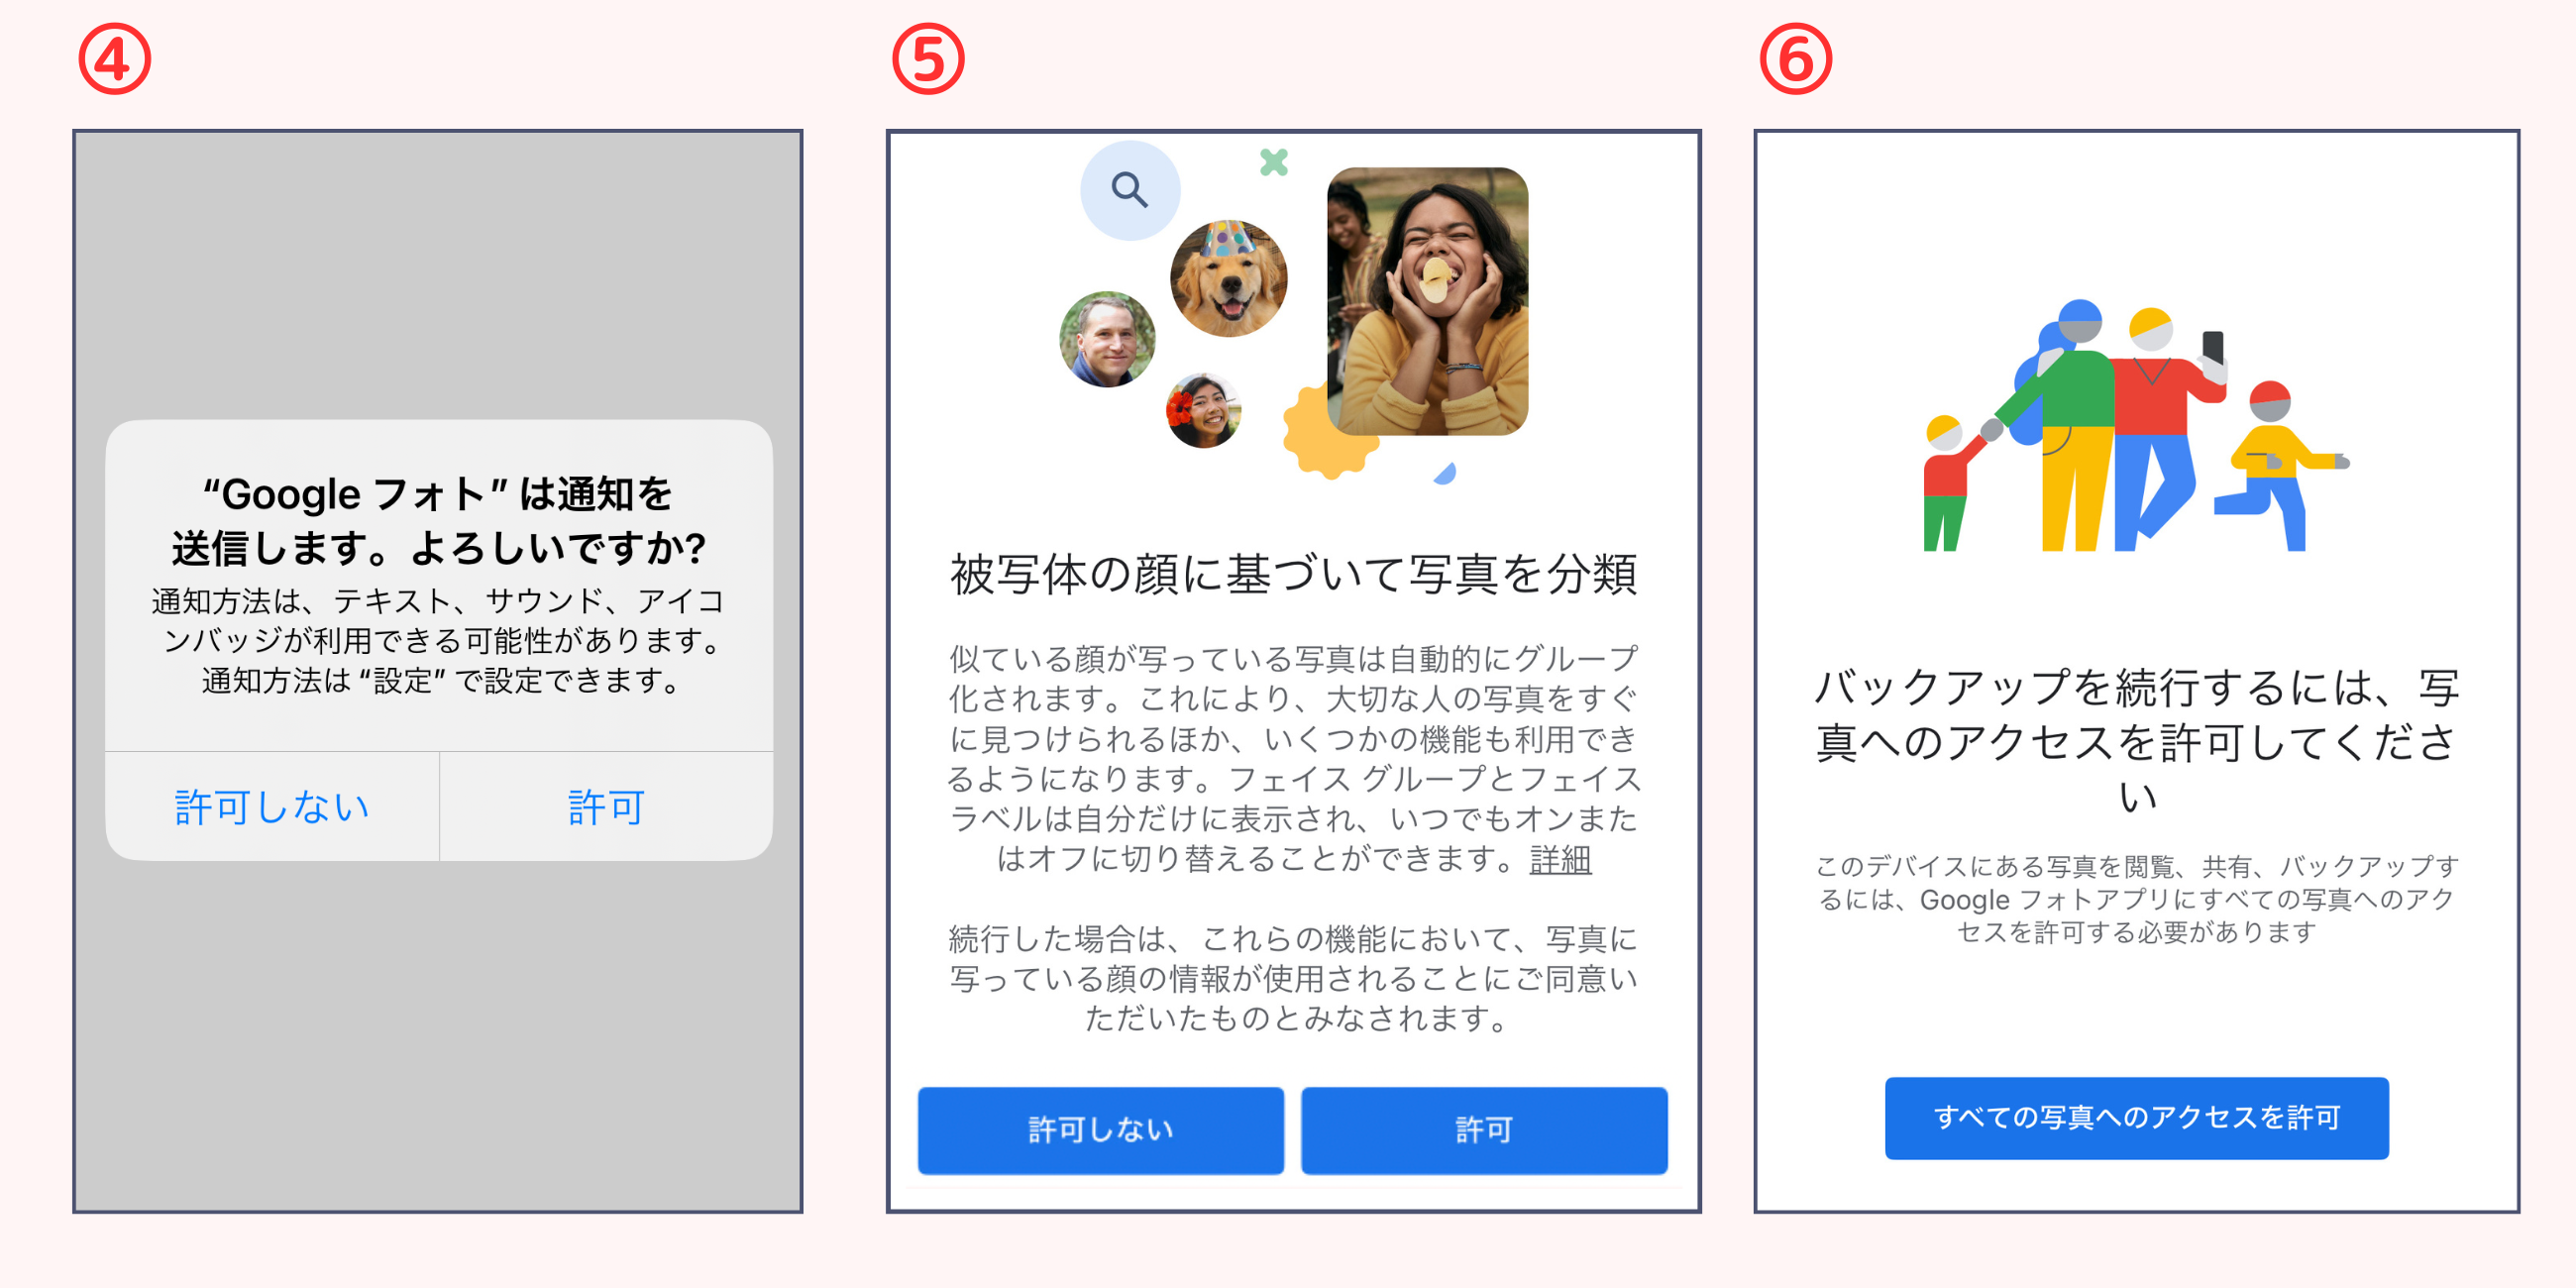The height and width of the screenshot is (1288, 2576).
Task: Click the large laughing woman photo
Action: point(1427,301)
